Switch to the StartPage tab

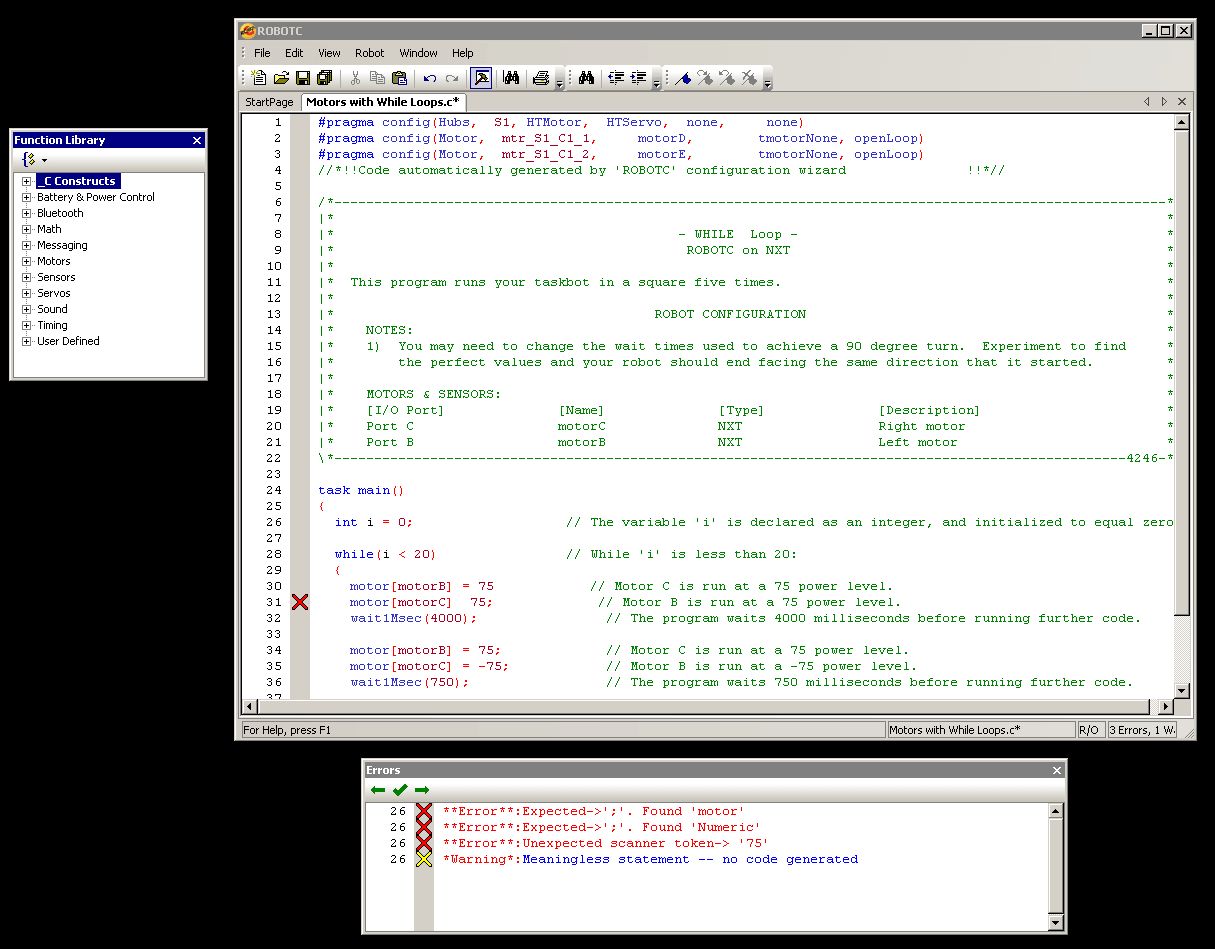(x=268, y=101)
